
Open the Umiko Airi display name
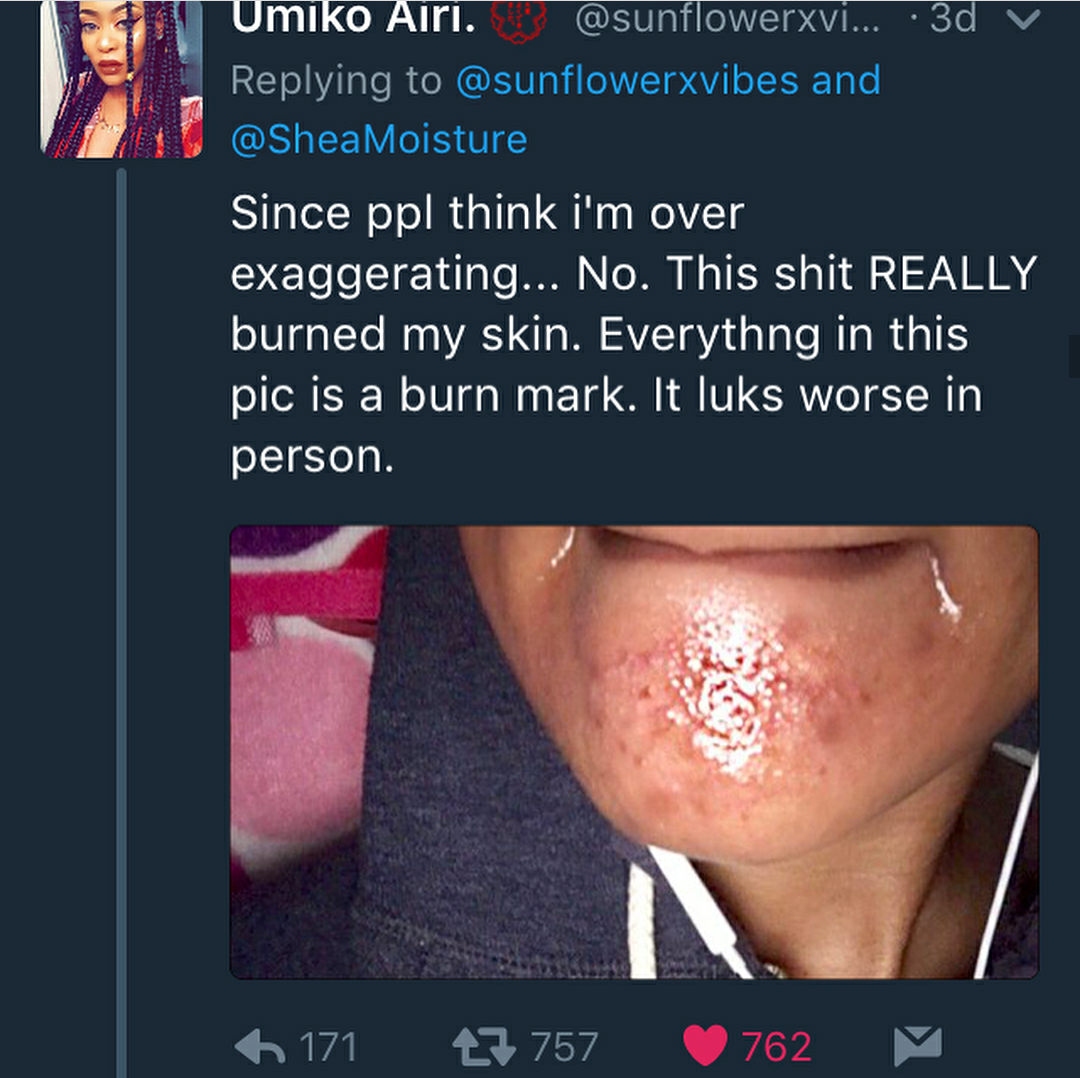coord(353,17)
